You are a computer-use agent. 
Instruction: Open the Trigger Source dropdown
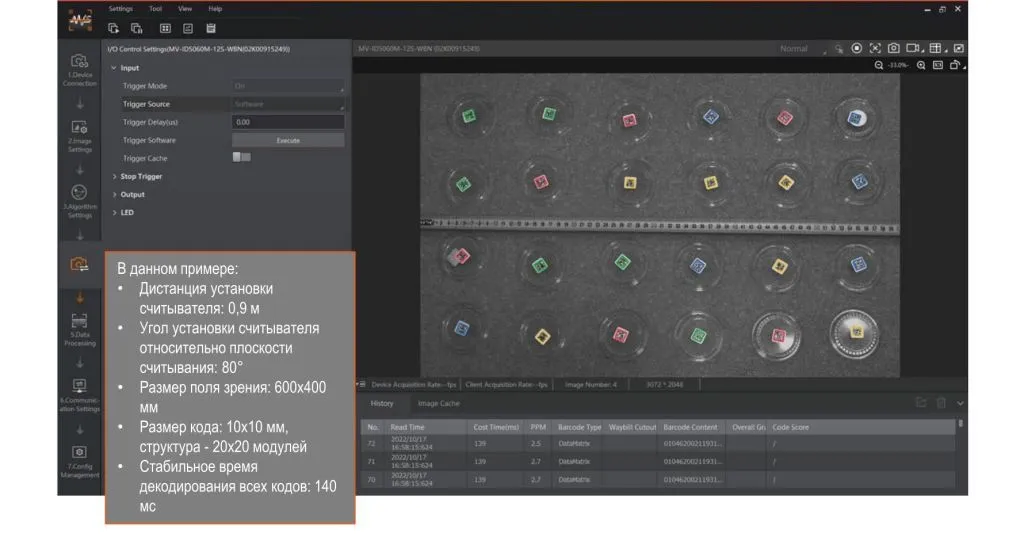(288, 104)
